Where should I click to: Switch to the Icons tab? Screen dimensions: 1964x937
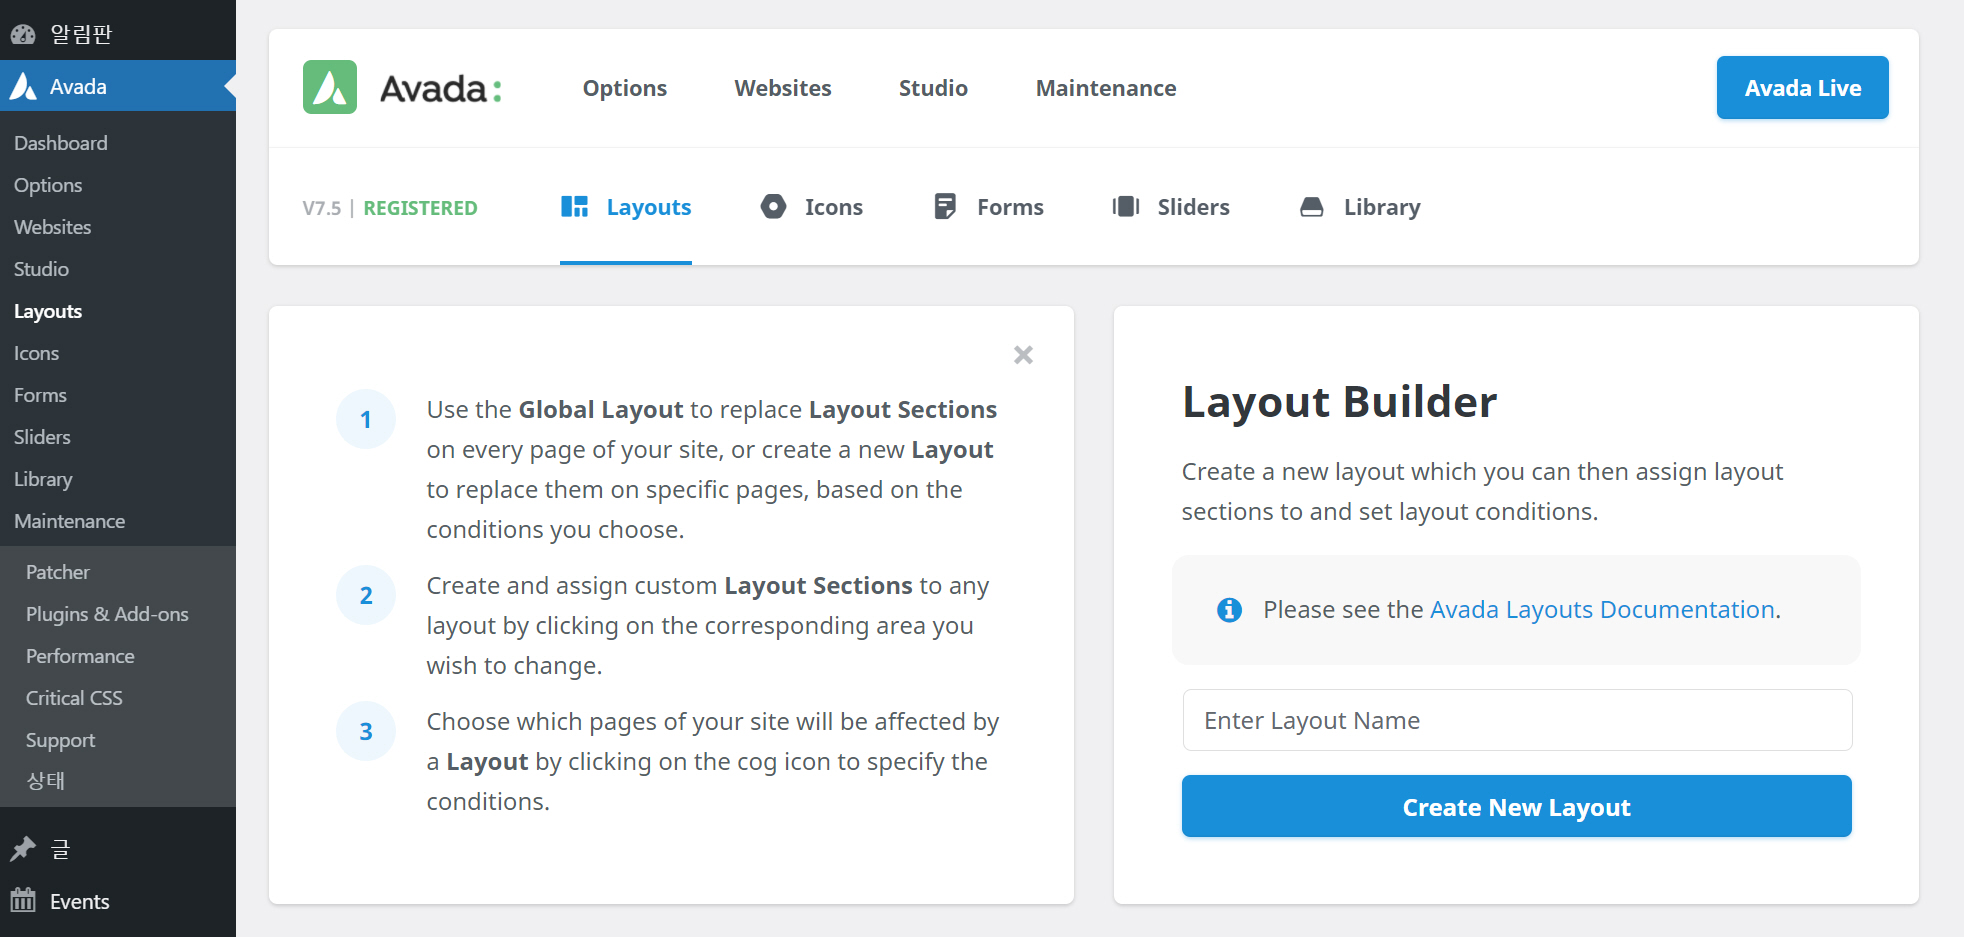811,207
